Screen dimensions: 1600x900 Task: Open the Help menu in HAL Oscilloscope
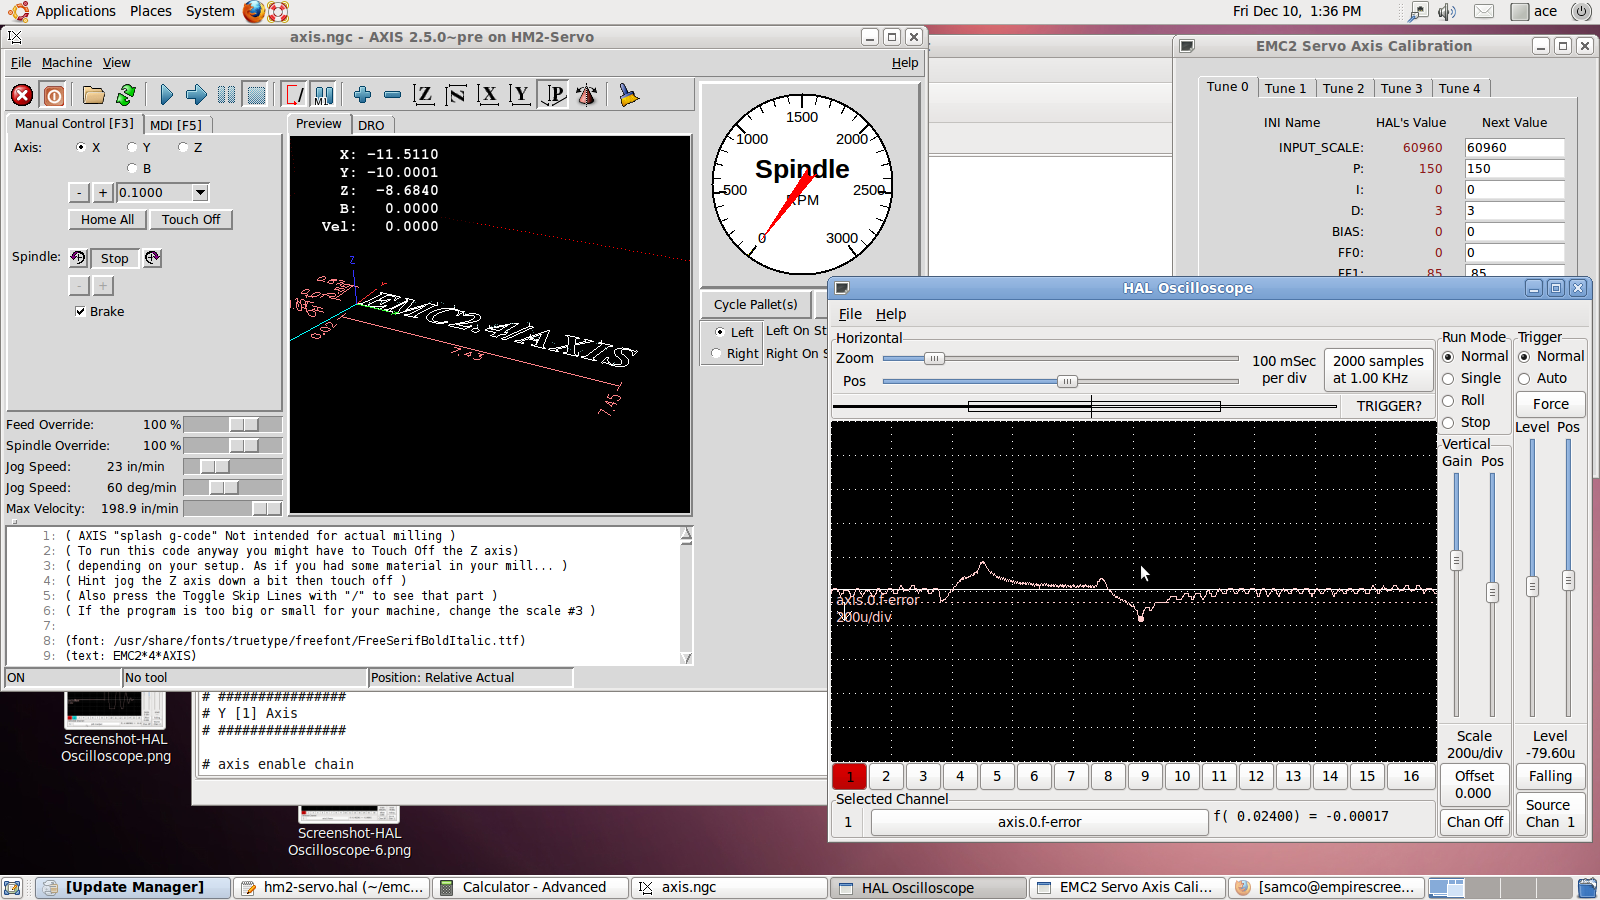pyautogui.click(x=891, y=314)
